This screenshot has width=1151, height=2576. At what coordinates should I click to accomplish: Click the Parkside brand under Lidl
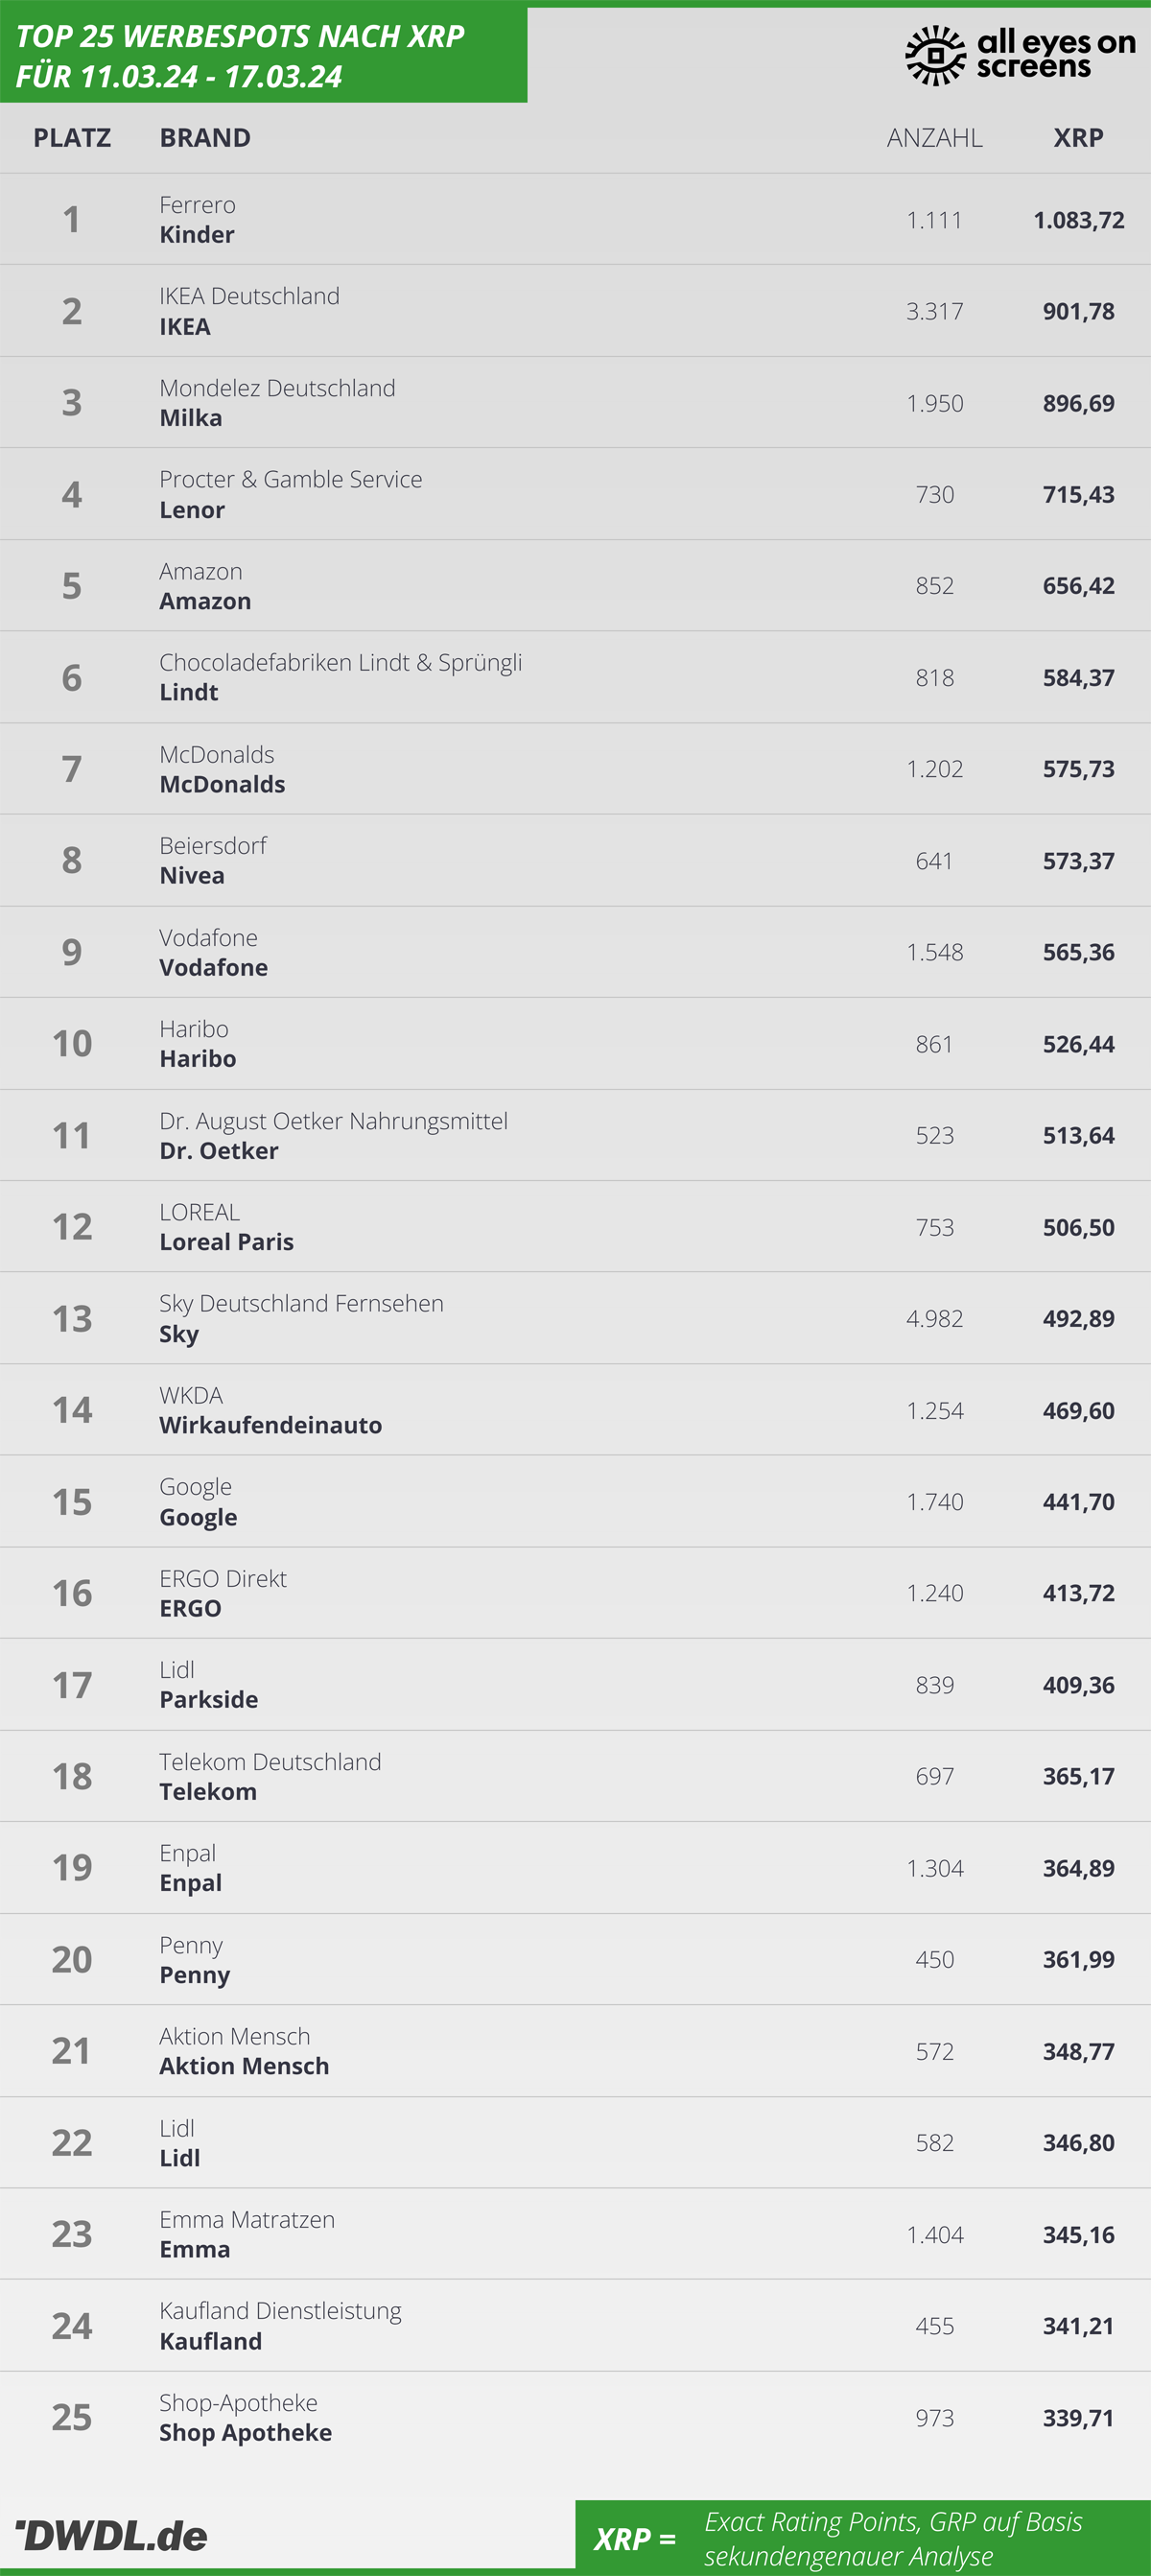click(209, 1700)
